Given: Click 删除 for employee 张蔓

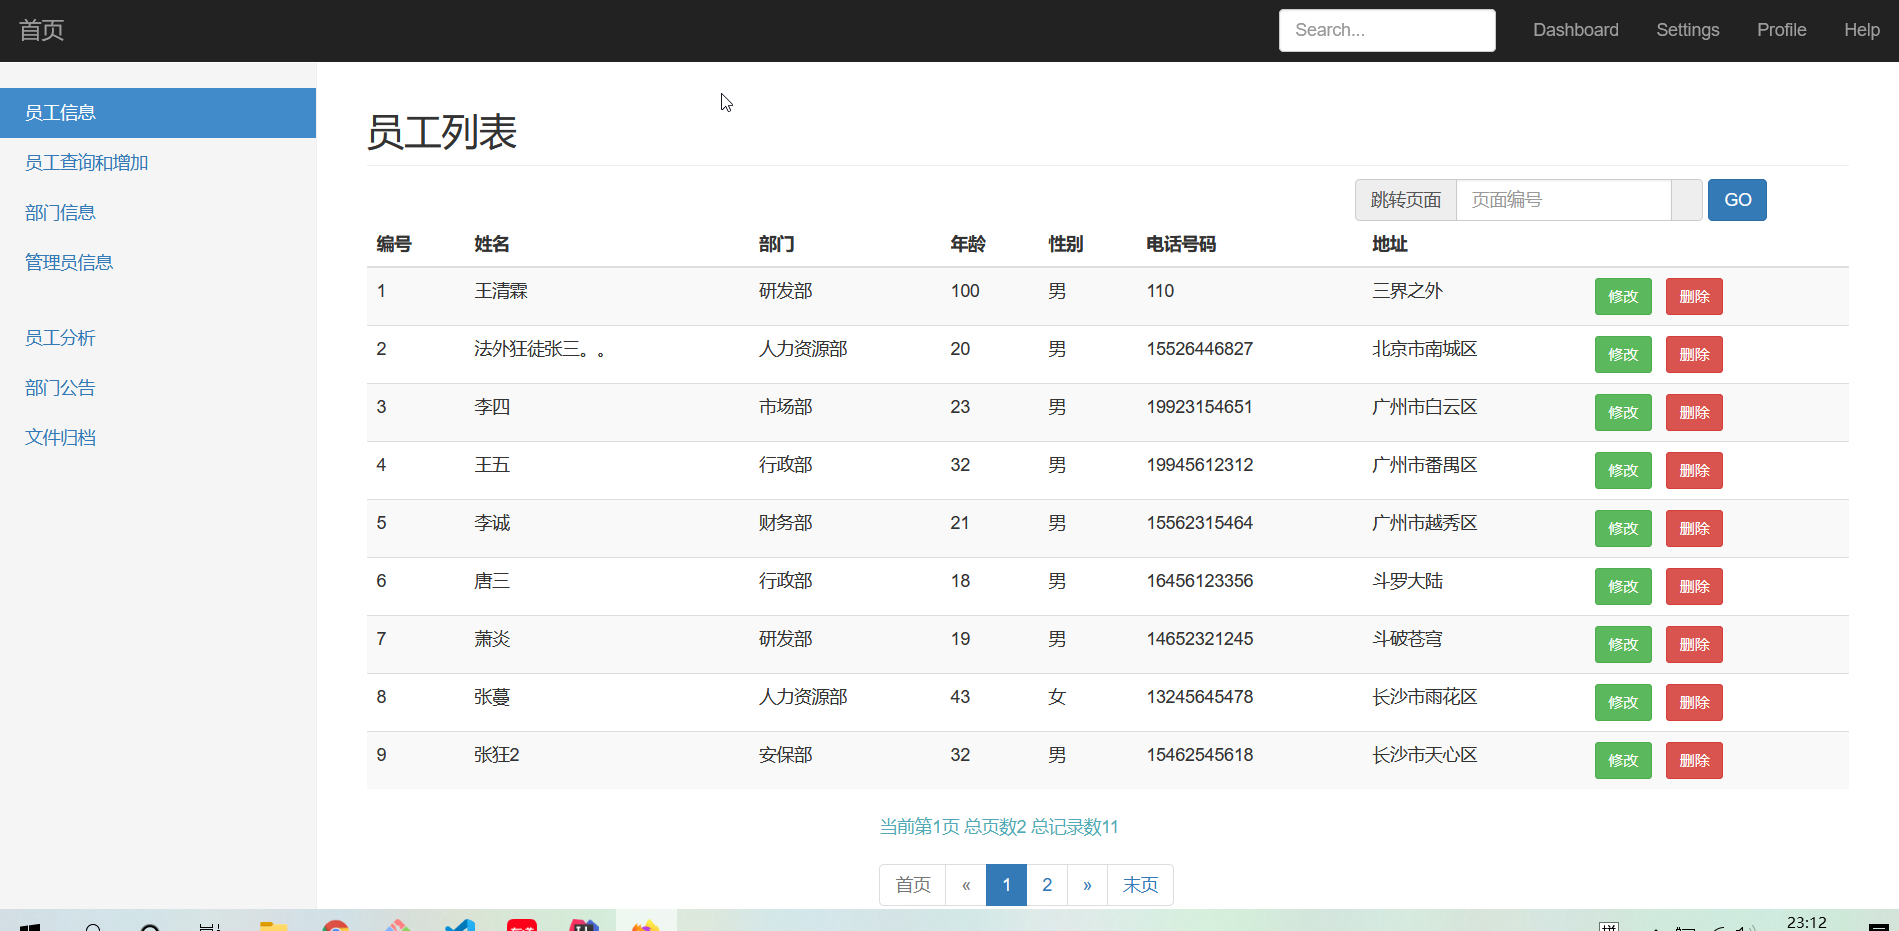Looking at the screenshot, I should click(1694, 703).
